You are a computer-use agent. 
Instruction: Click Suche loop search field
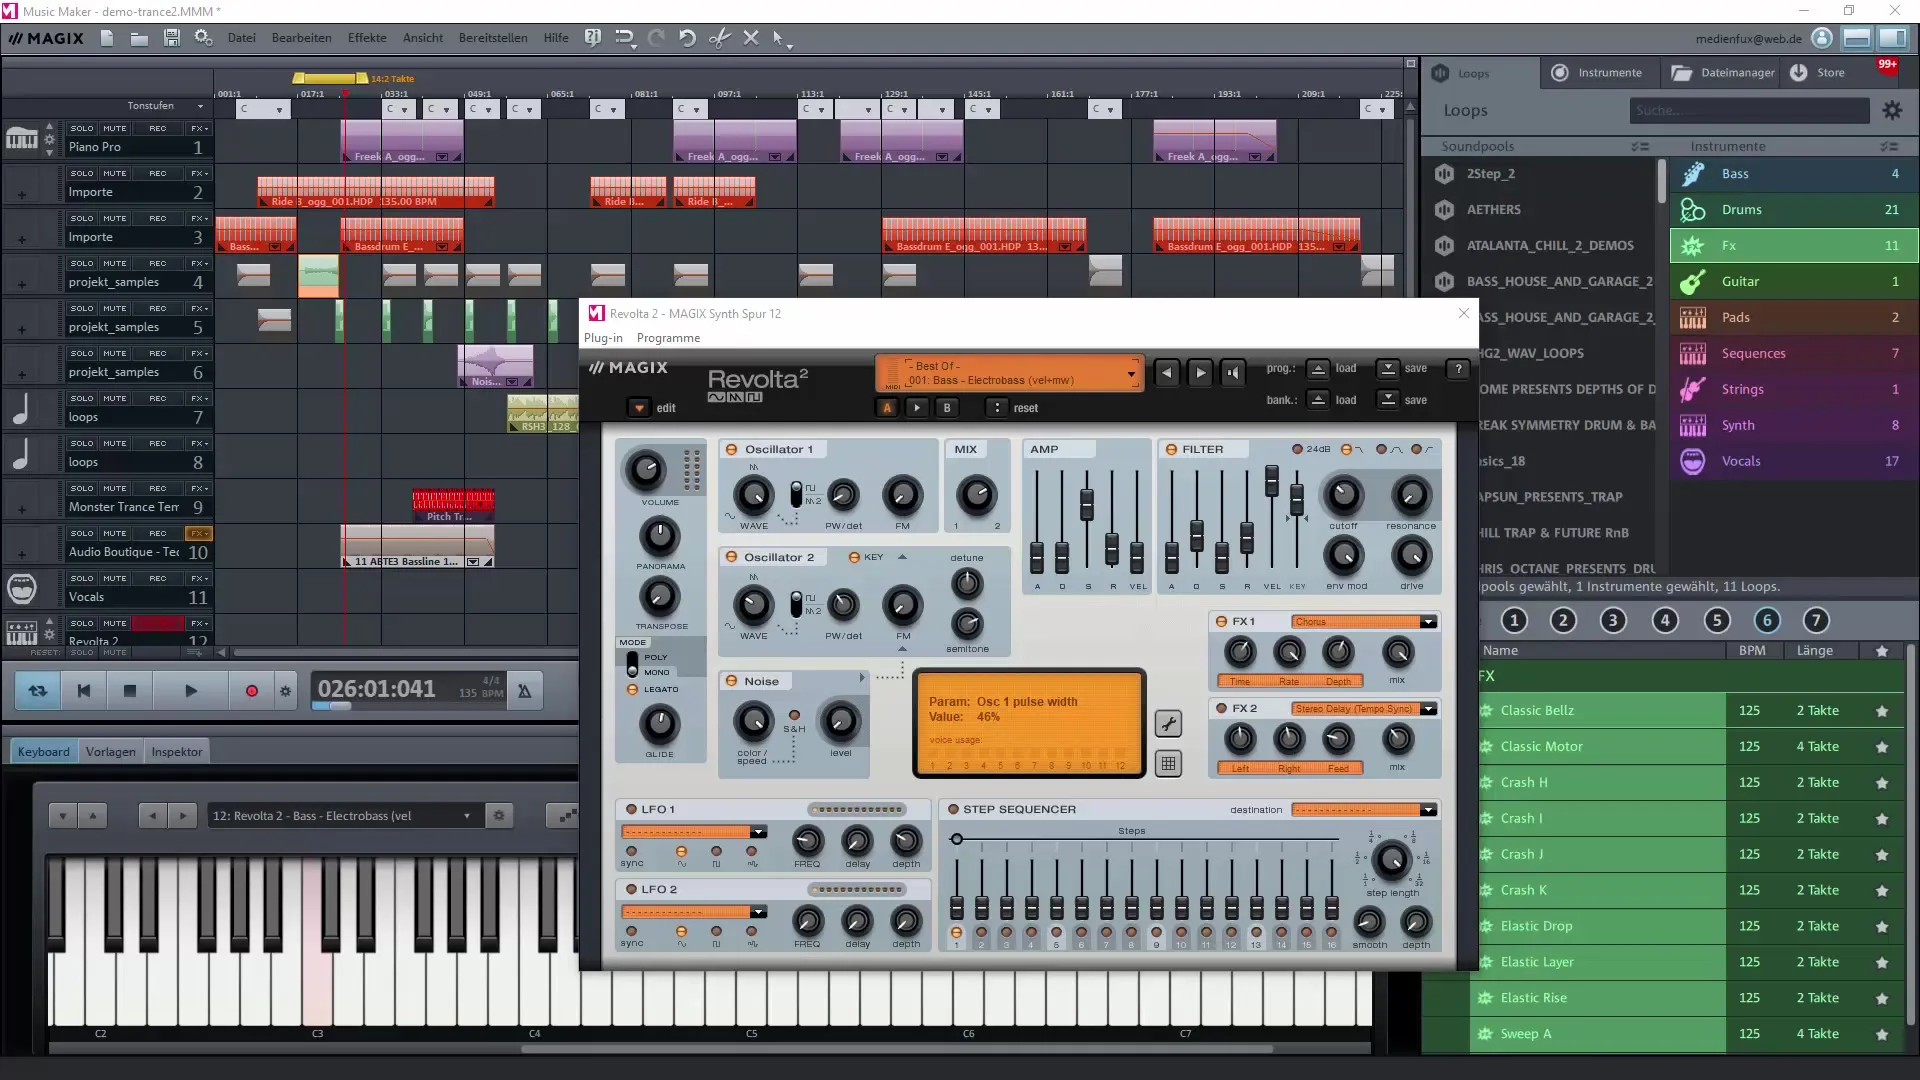1749,111
